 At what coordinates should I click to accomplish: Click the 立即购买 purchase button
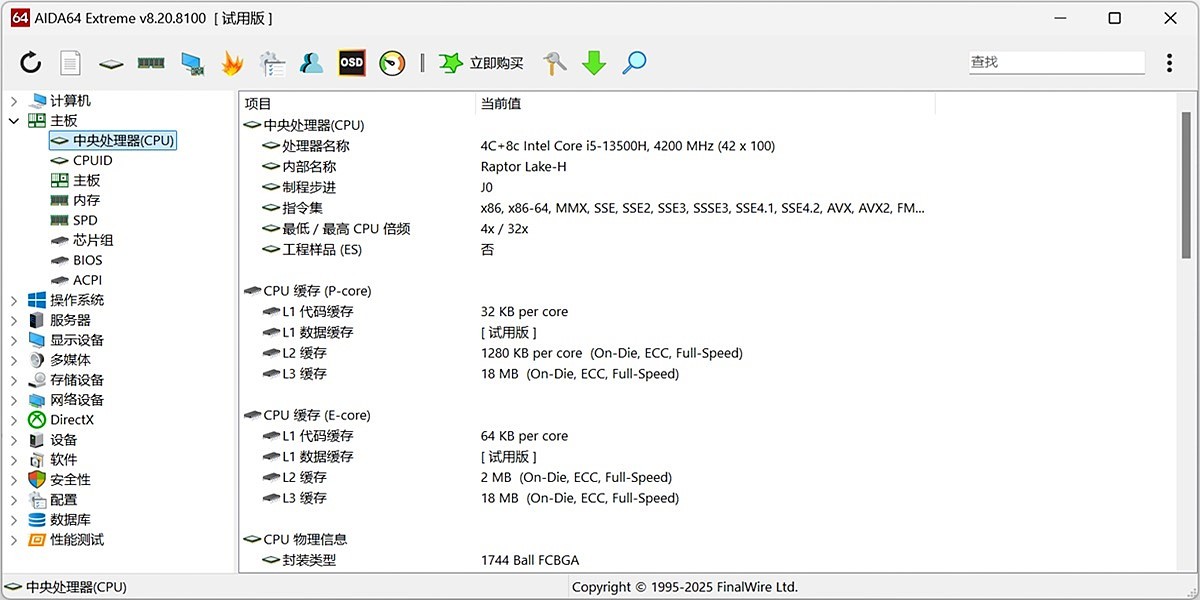pos(487,62)
